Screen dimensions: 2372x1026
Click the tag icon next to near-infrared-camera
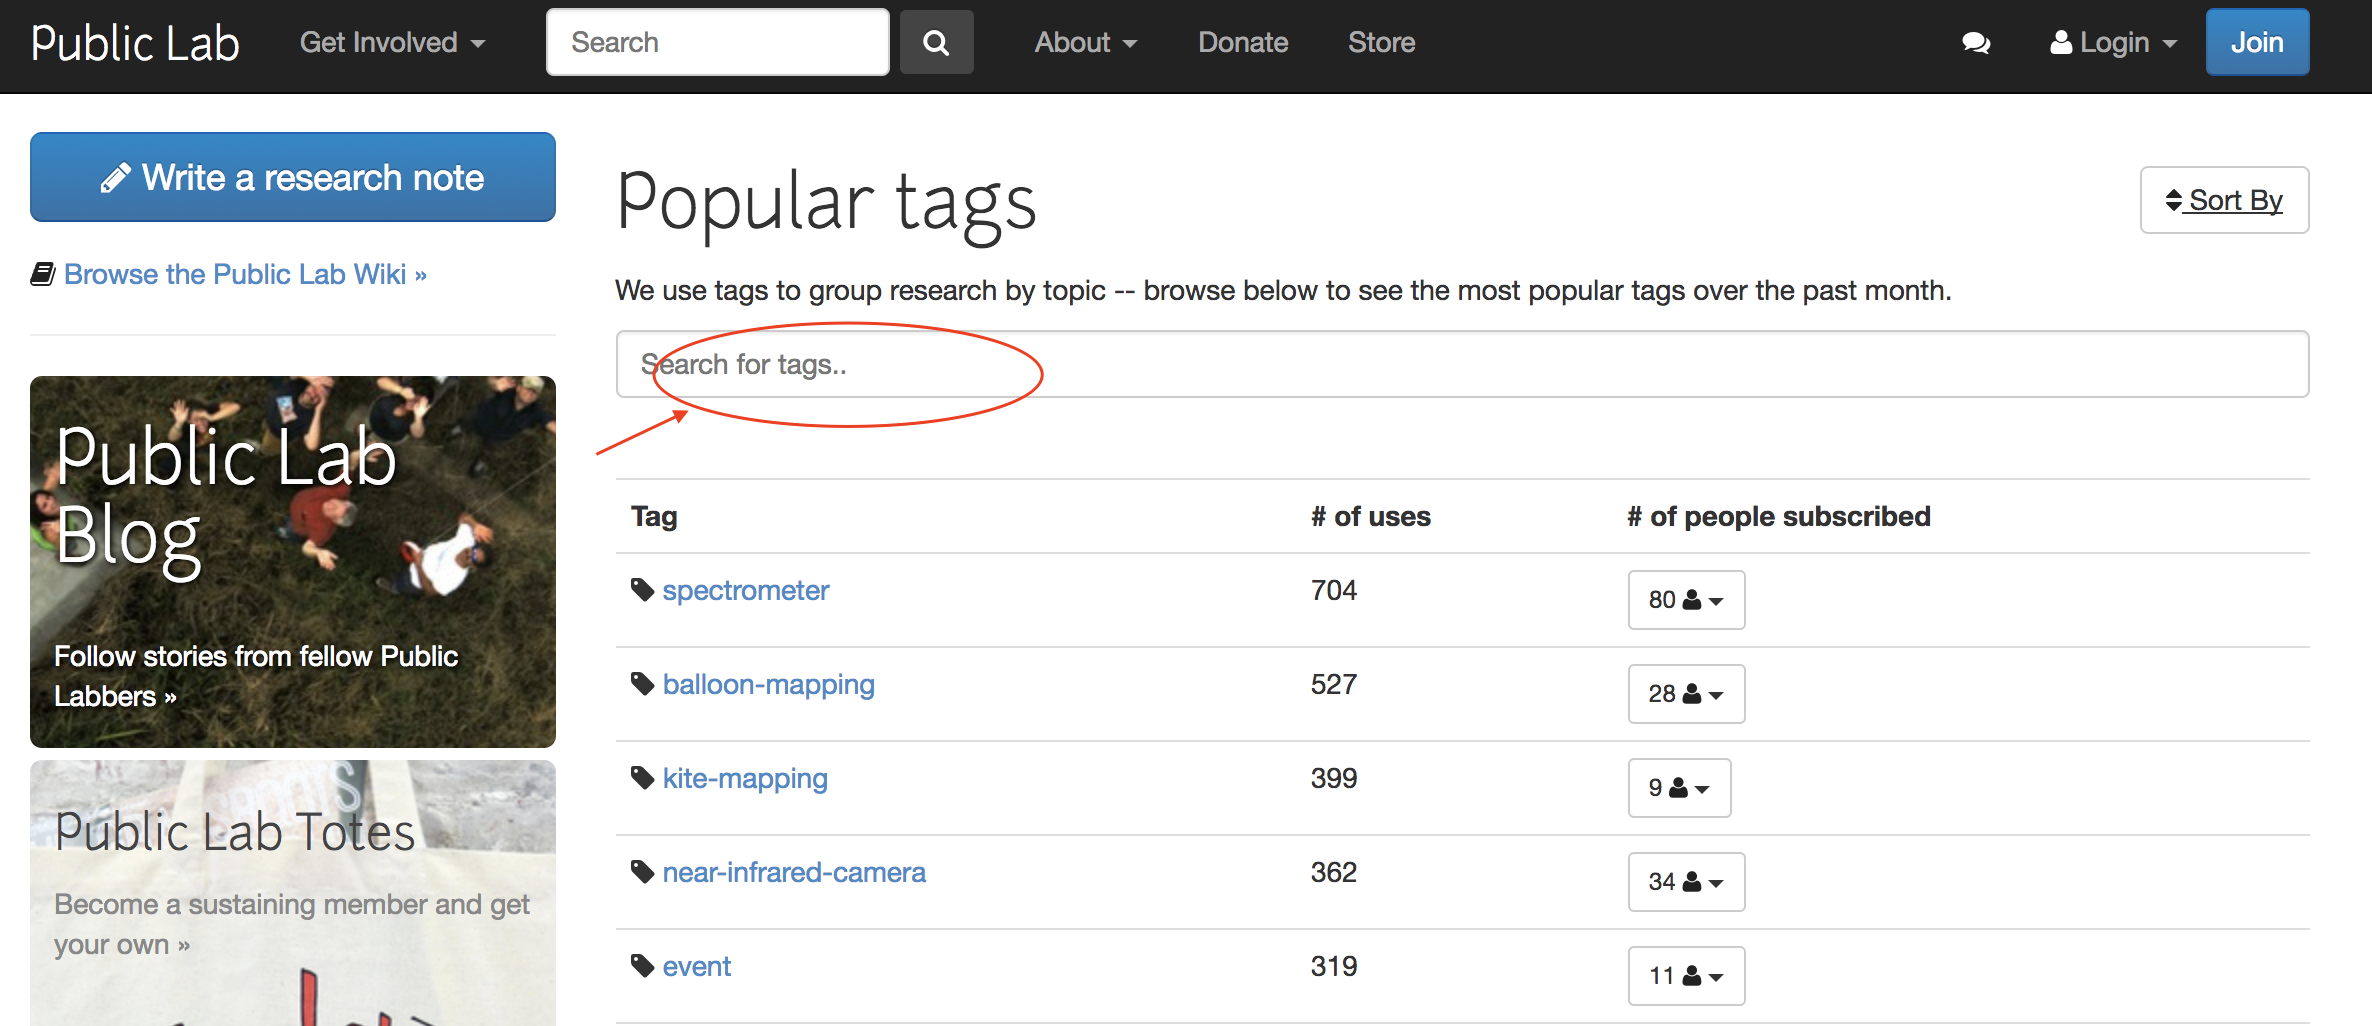click(641, 871)
